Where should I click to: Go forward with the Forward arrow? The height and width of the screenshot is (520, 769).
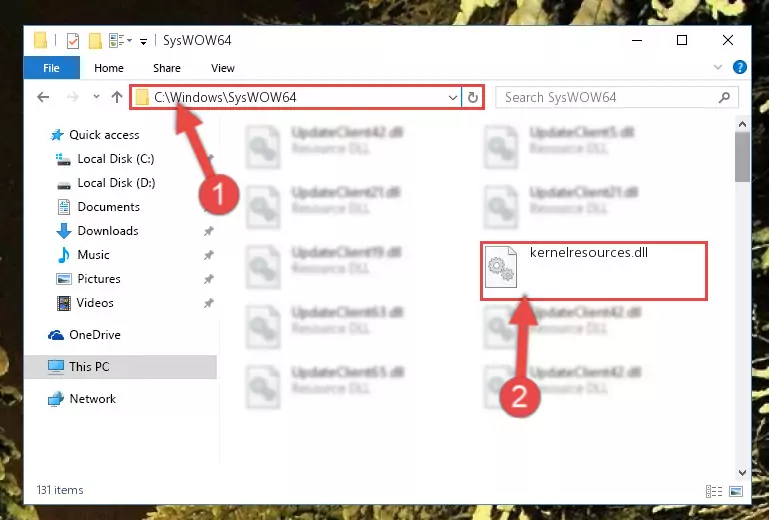click(x=73, y=97)
